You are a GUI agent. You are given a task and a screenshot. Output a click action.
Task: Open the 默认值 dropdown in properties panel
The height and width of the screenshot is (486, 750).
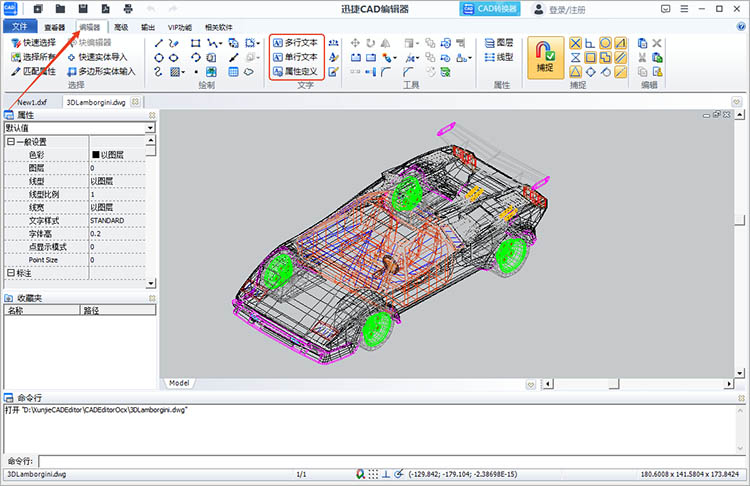[x=150, y=128]
